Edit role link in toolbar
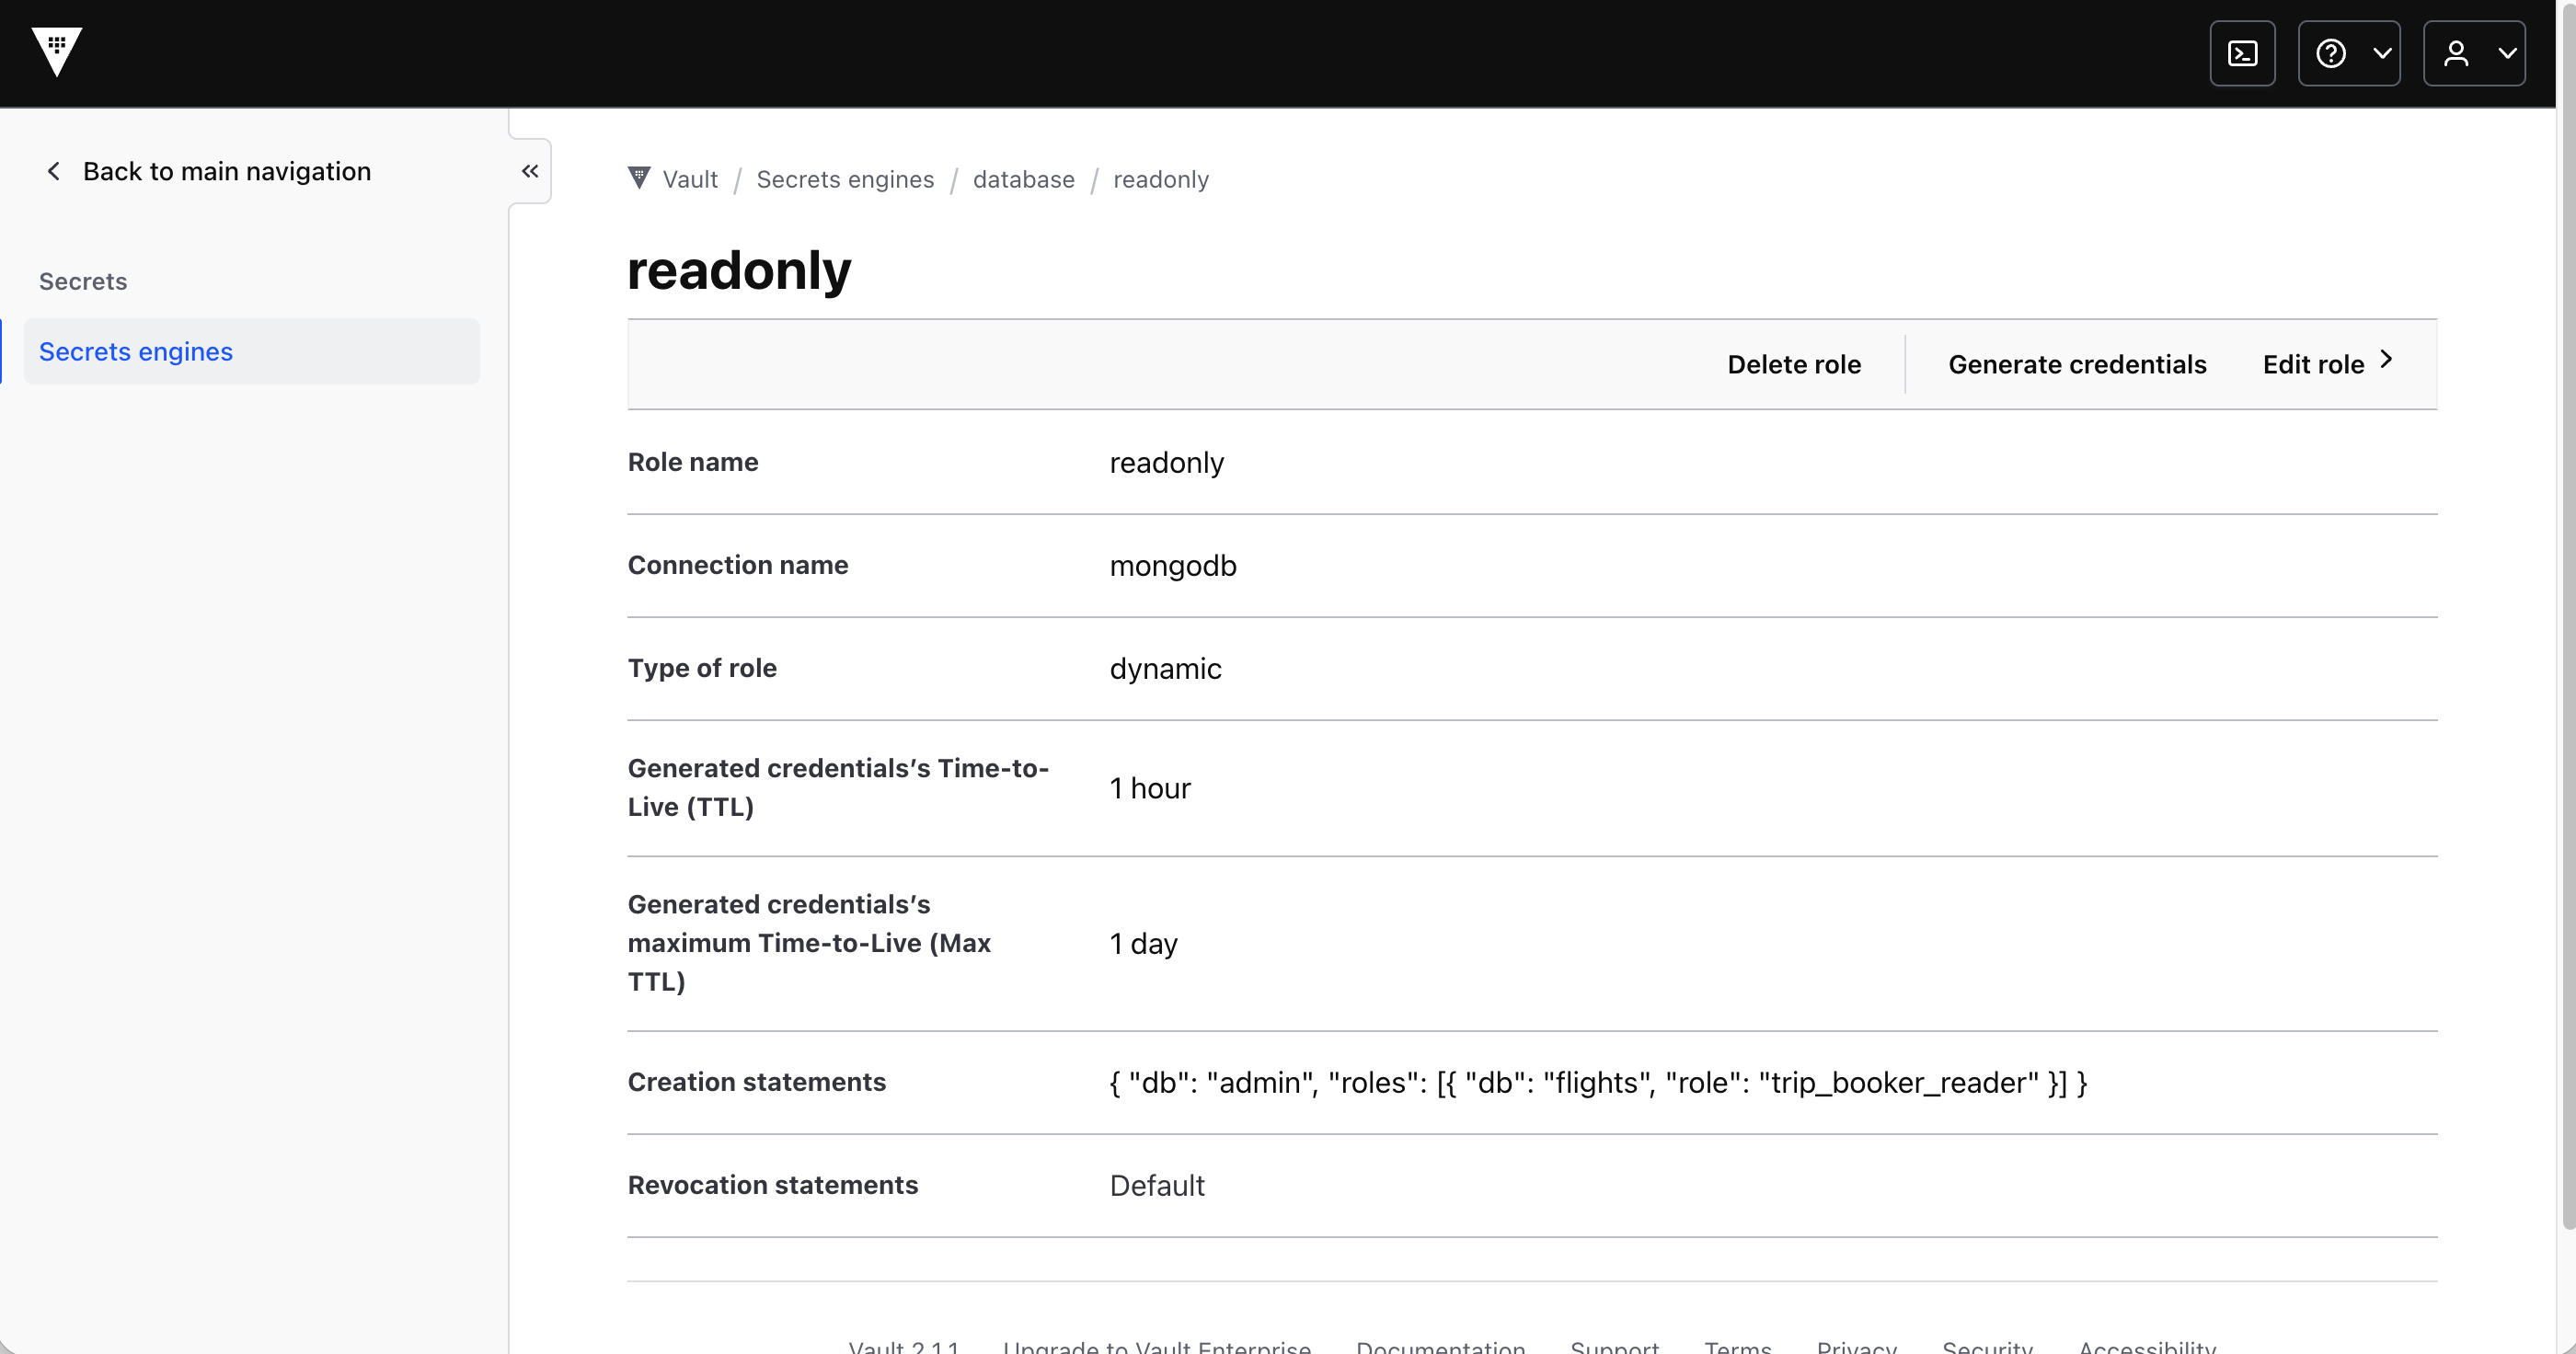Viewport: 2576px width, 1354px height. tap(2326, 364)
